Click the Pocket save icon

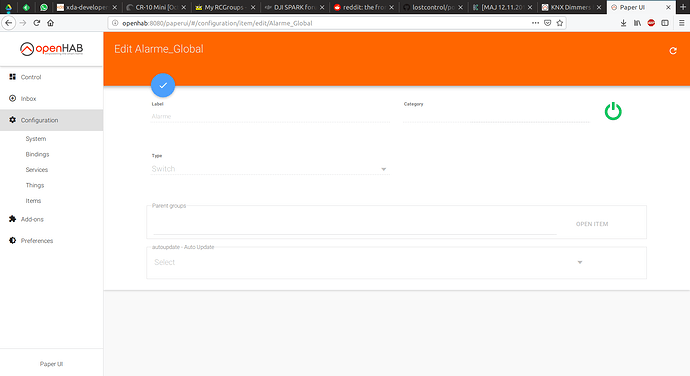tap(547, 23)
